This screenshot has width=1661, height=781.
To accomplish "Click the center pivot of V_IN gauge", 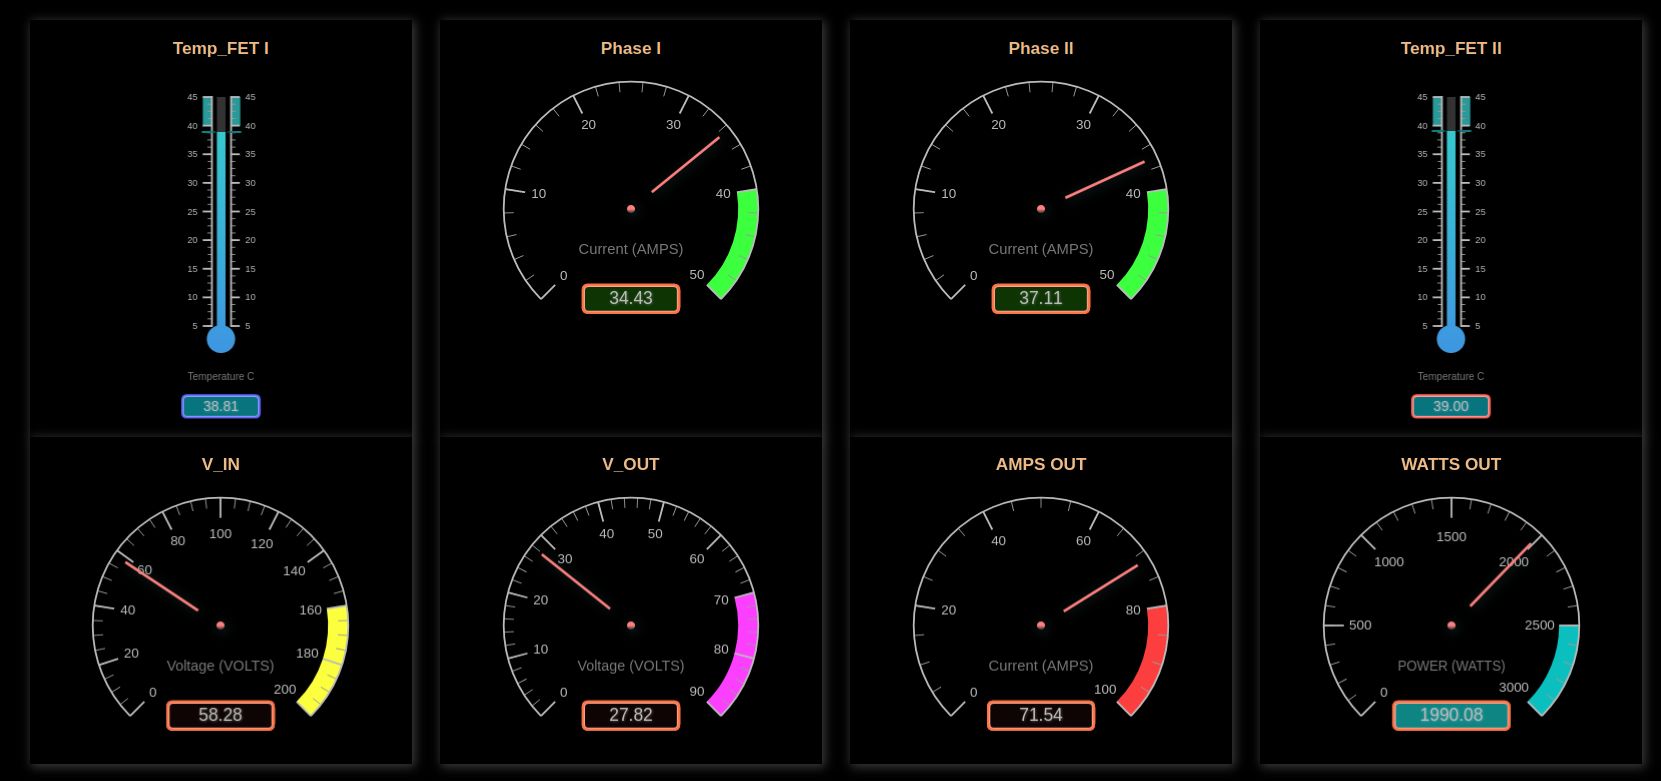I will 221,625.
